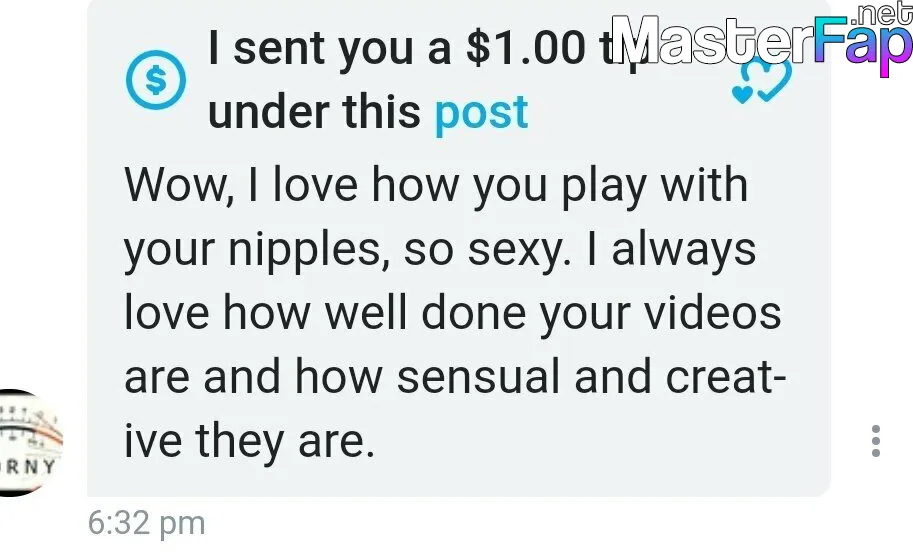Click the ".net" text in the watermark
The image size is (913, 552).
(x=881, y=14)
